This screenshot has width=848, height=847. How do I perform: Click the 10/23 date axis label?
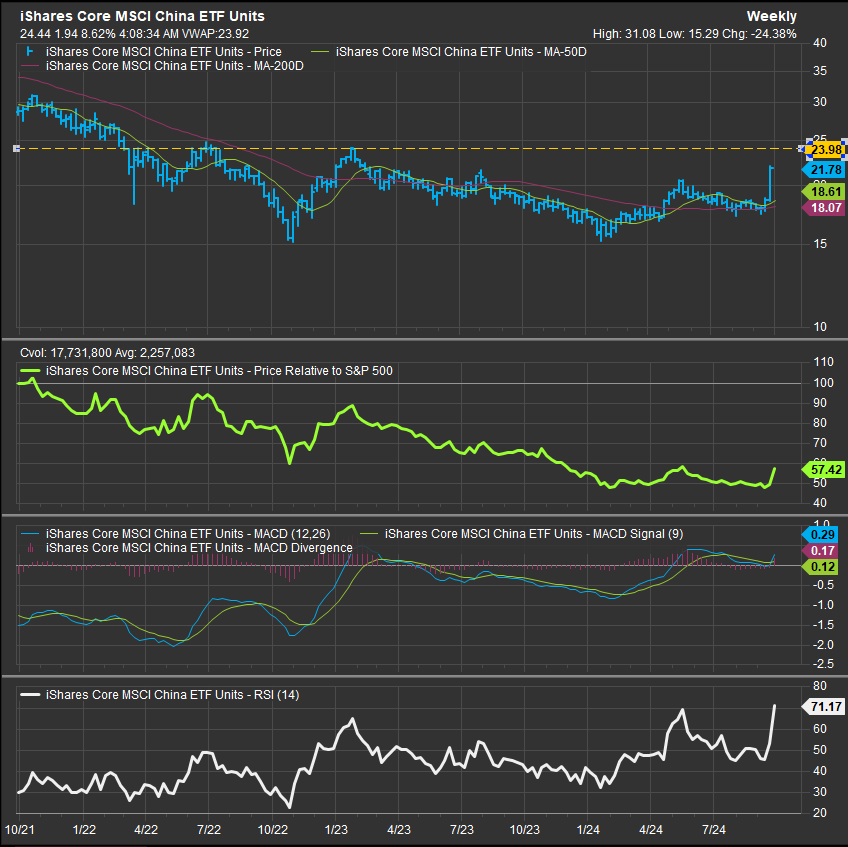click(525, 830)
